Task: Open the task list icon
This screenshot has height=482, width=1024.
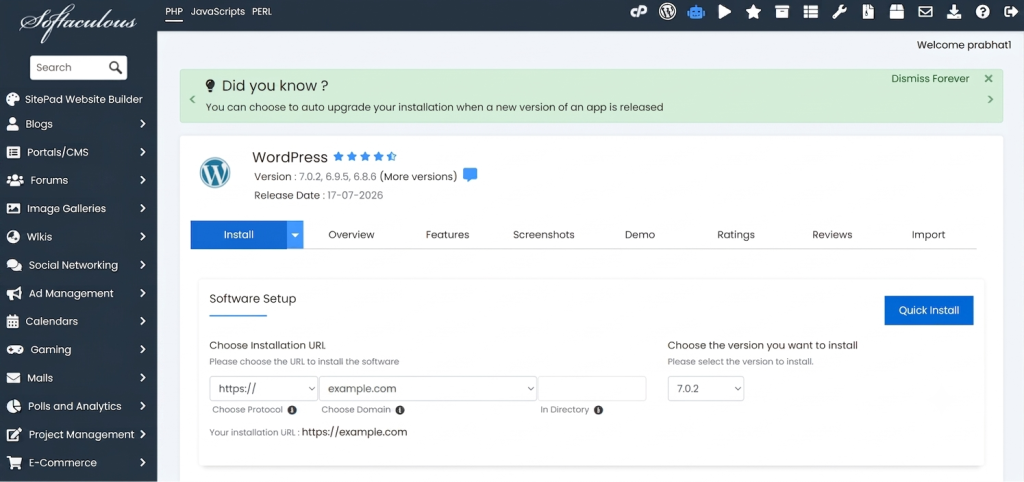Action: [810, 12]
